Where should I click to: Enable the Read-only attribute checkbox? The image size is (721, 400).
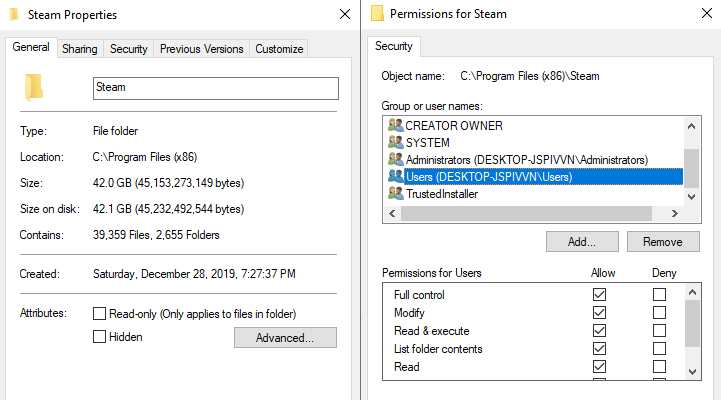tap(99, 314)
